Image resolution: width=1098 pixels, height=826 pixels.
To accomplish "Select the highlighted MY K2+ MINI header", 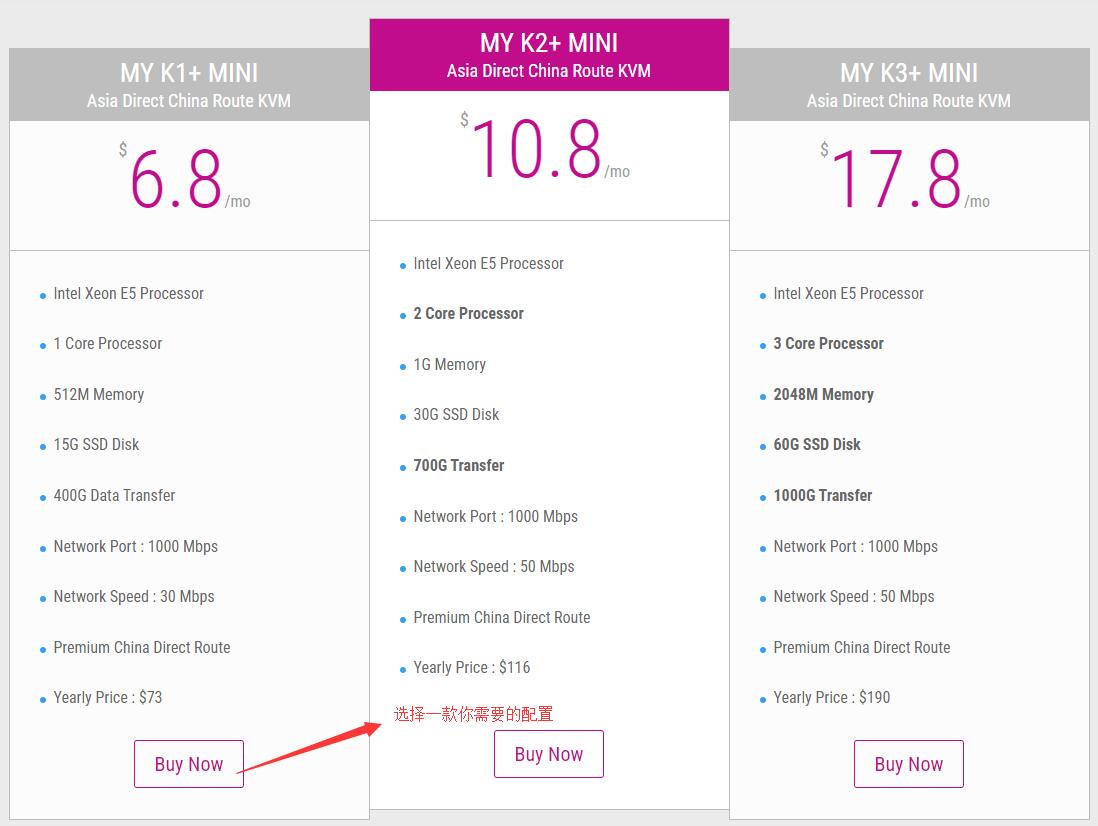I will (549, 43).
